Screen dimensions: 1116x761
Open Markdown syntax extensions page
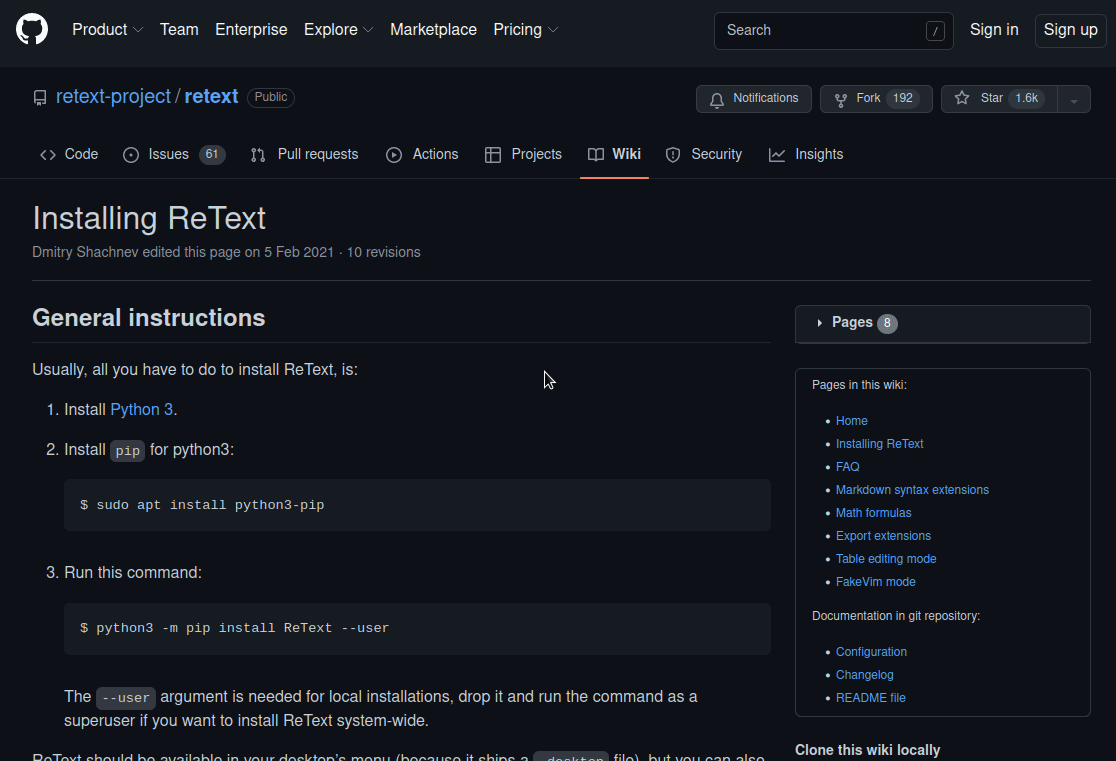[x=912, y=490]
